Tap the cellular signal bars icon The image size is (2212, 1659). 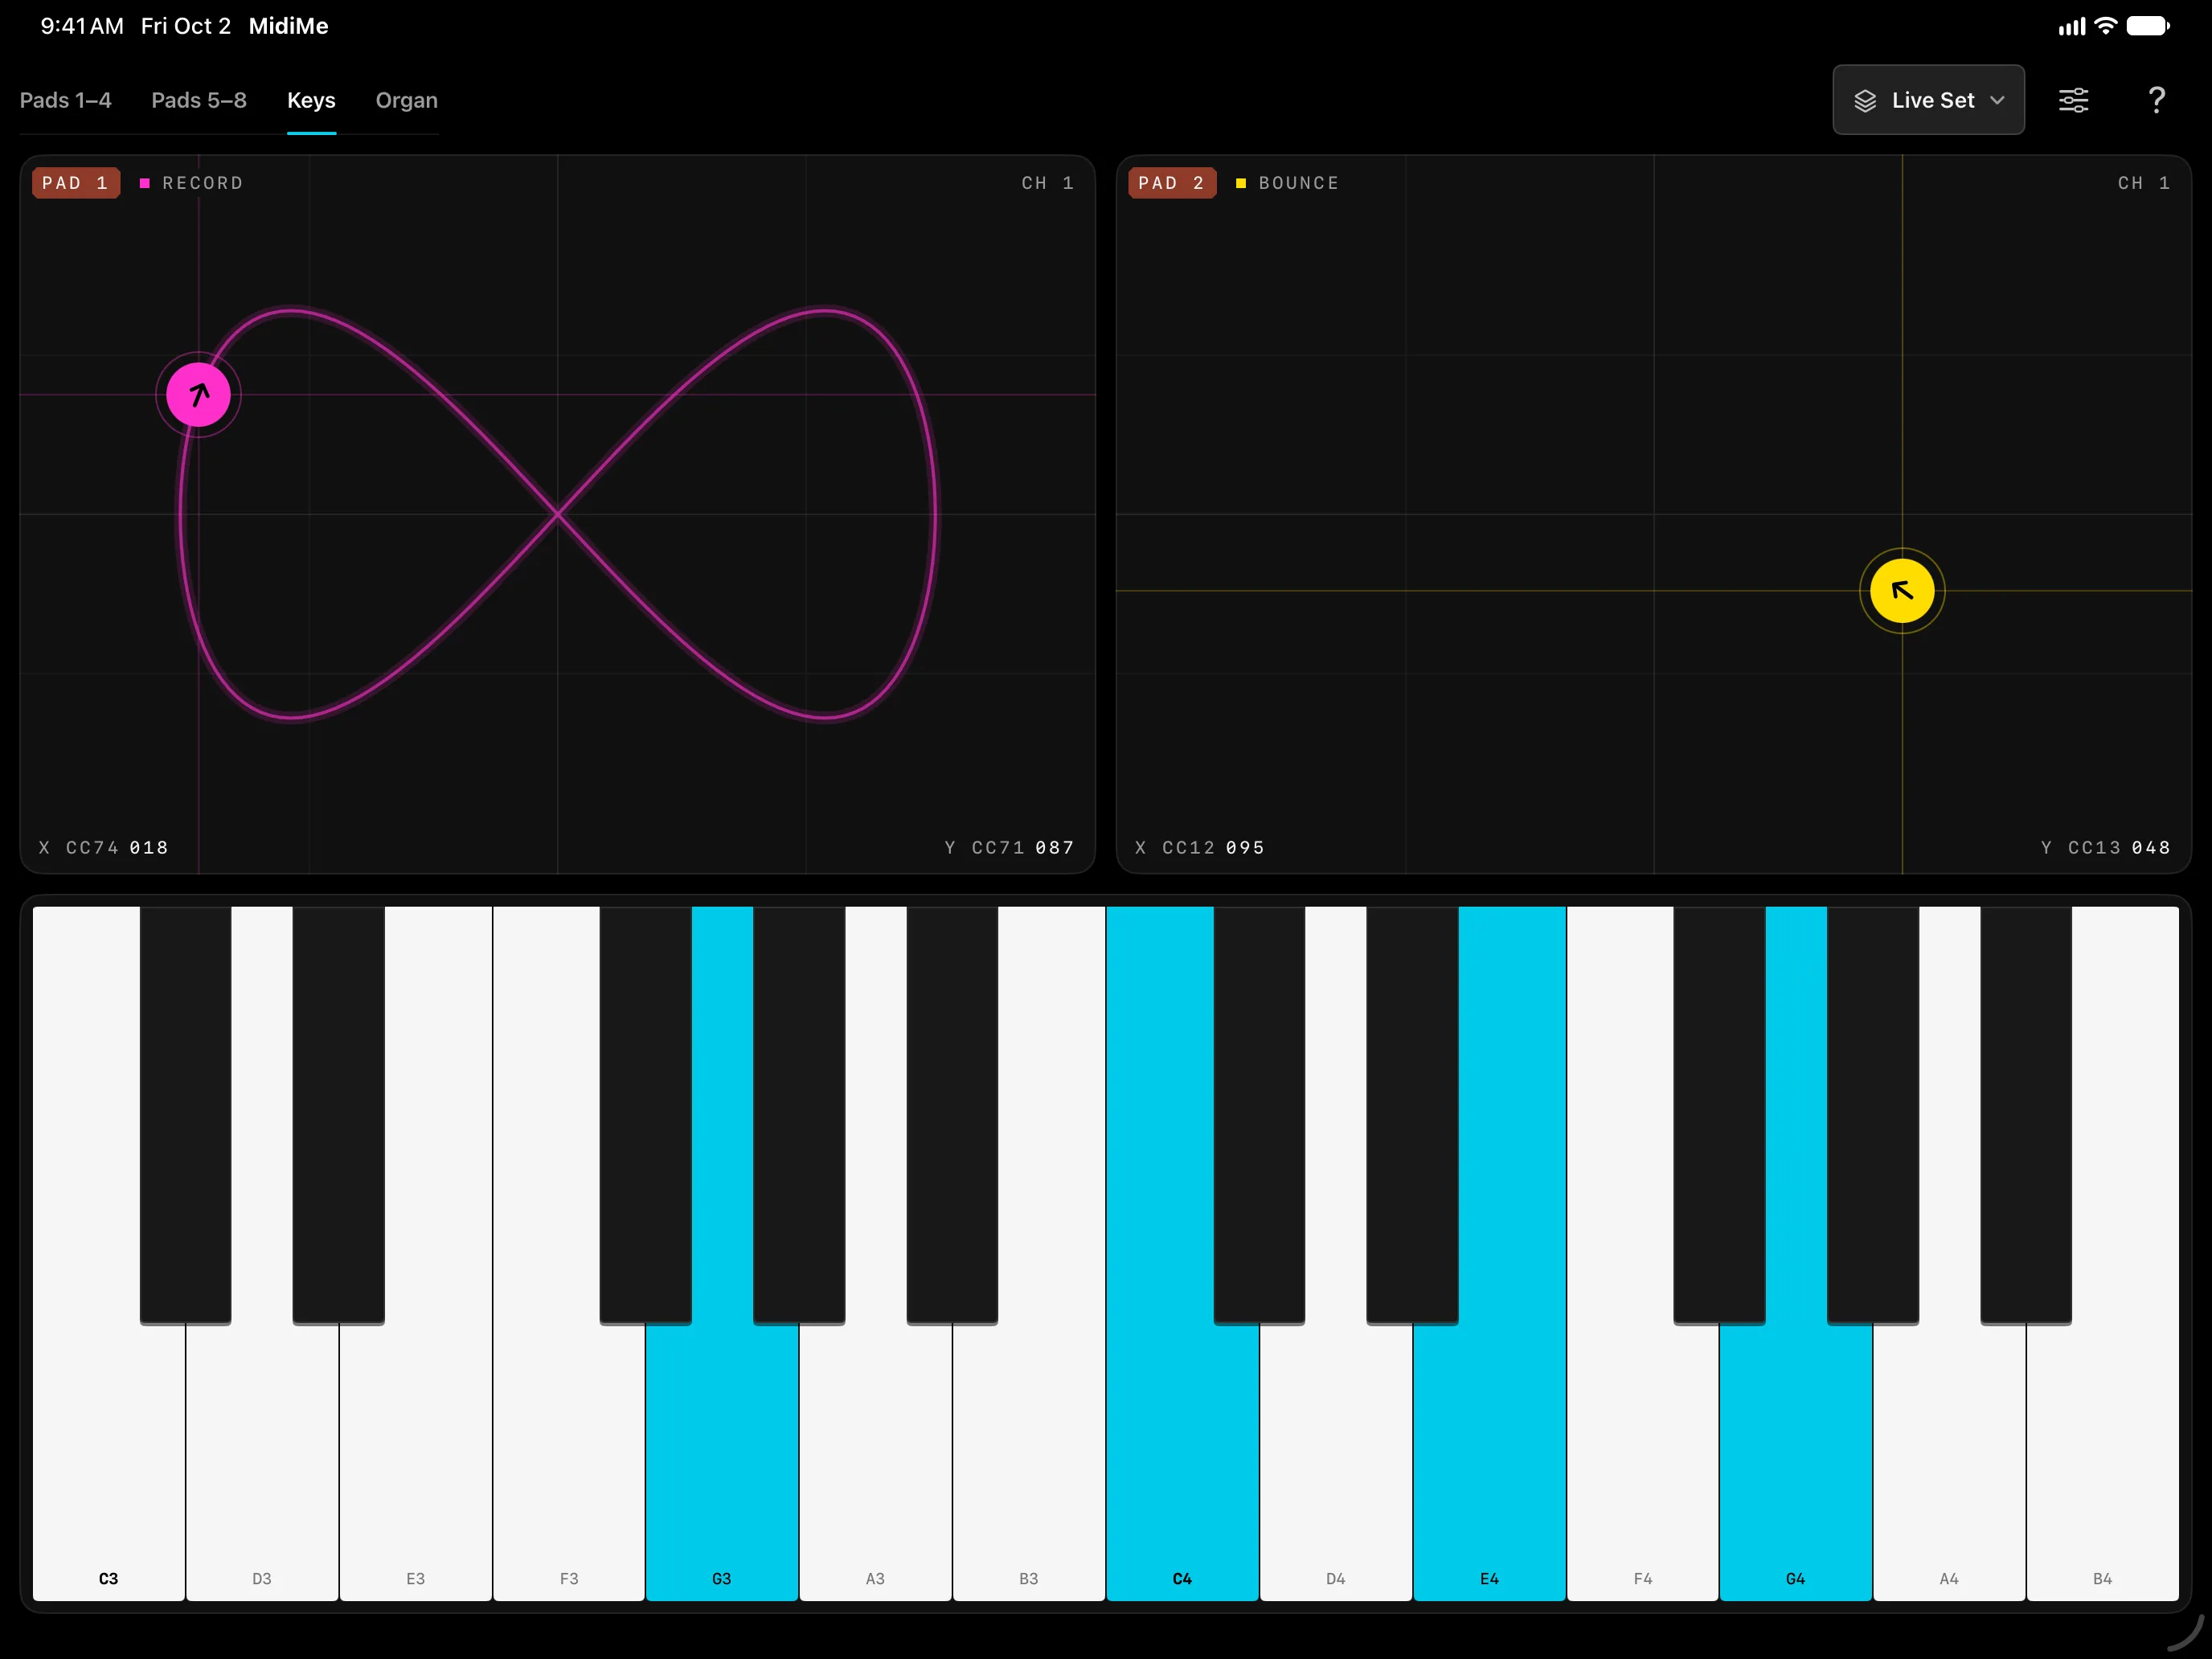coord(2072,26)
